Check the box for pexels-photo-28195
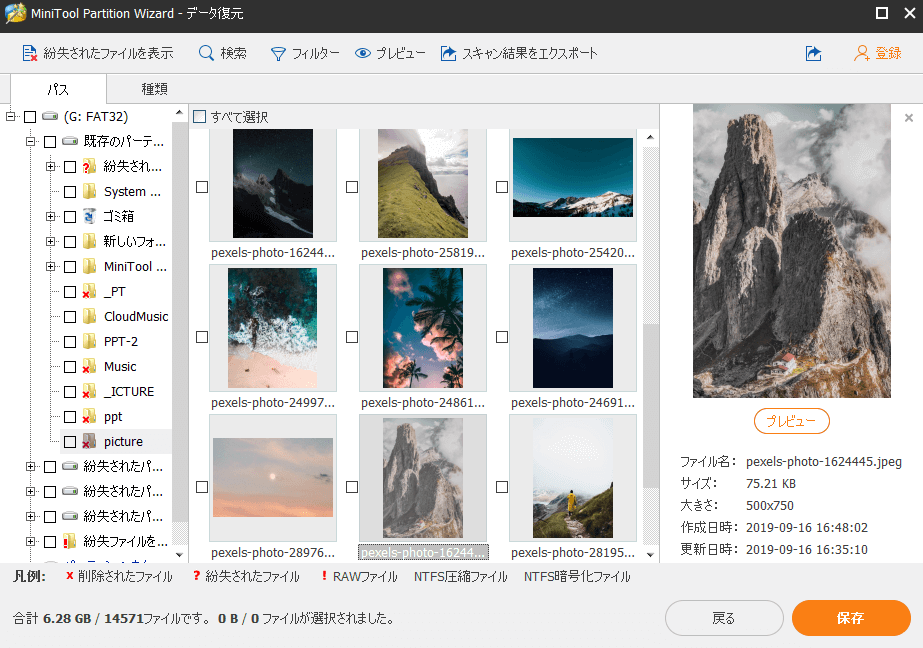 502,487
